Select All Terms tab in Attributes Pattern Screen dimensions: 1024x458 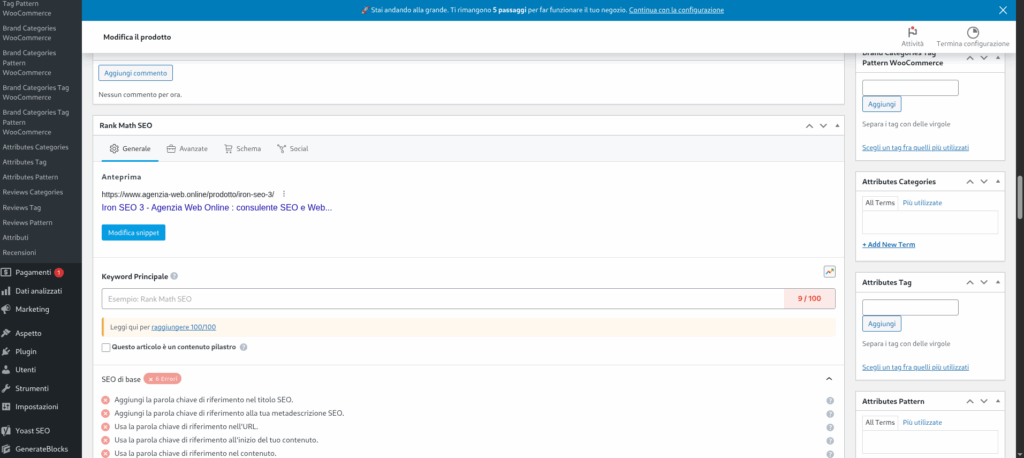[x=880, y=423]
